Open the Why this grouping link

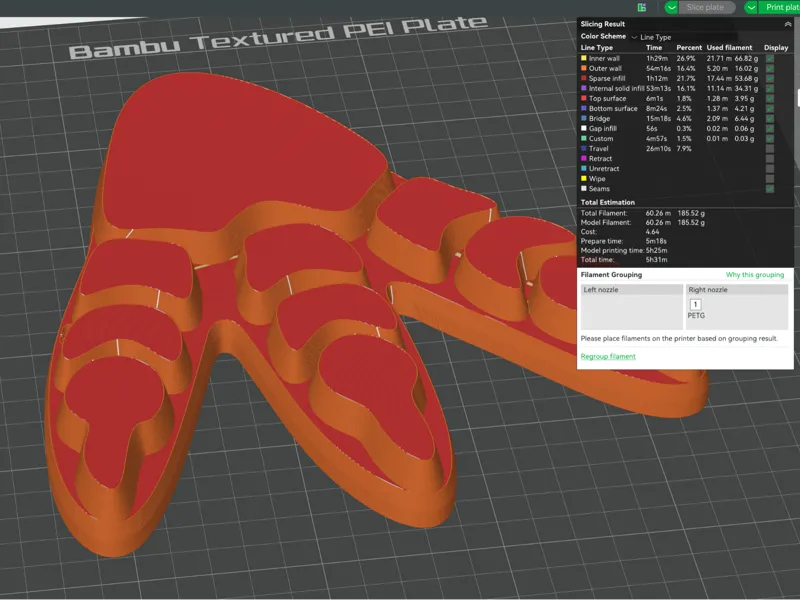(755, 275)
